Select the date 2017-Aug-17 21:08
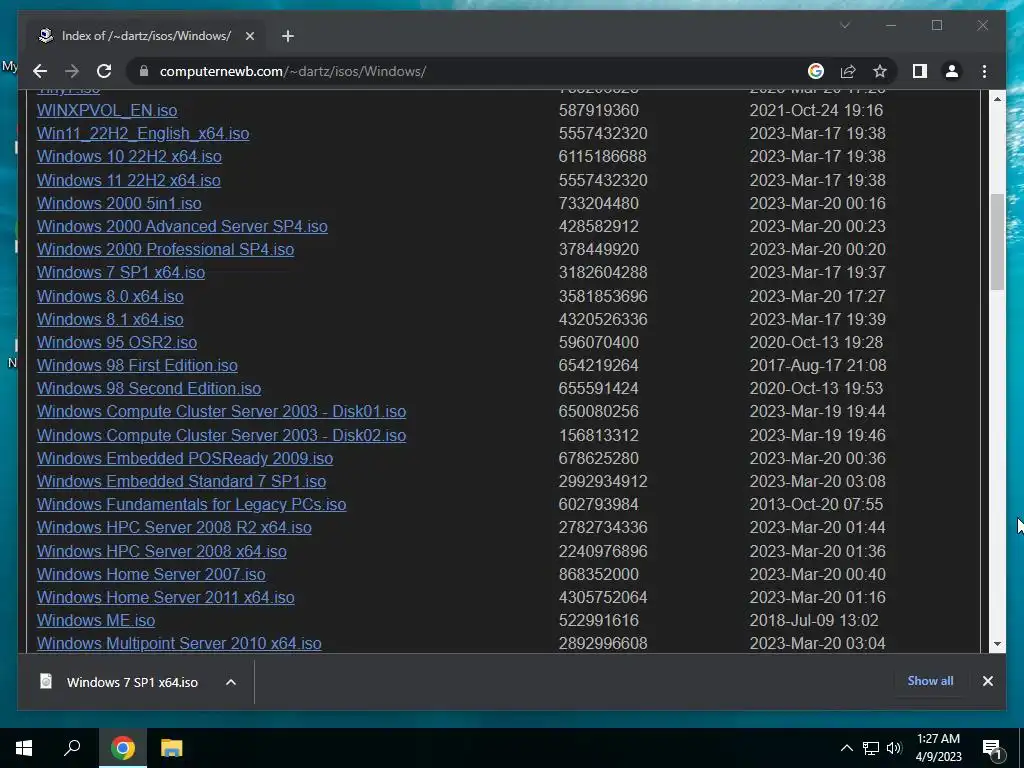 [818, 365]
